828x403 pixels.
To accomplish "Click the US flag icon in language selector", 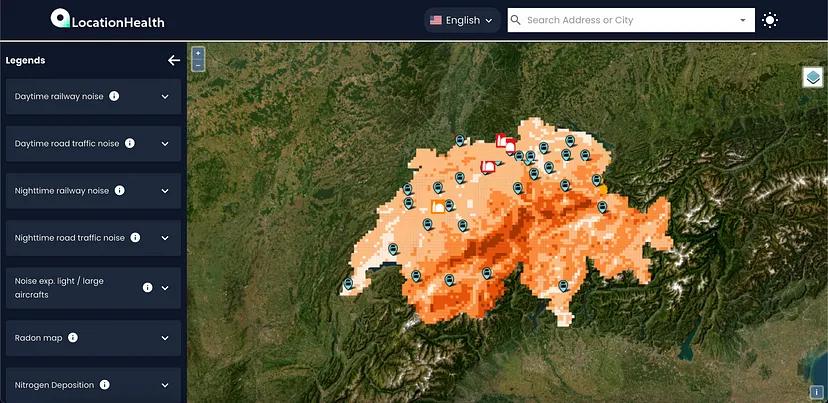I will click(x=436, y=20).
